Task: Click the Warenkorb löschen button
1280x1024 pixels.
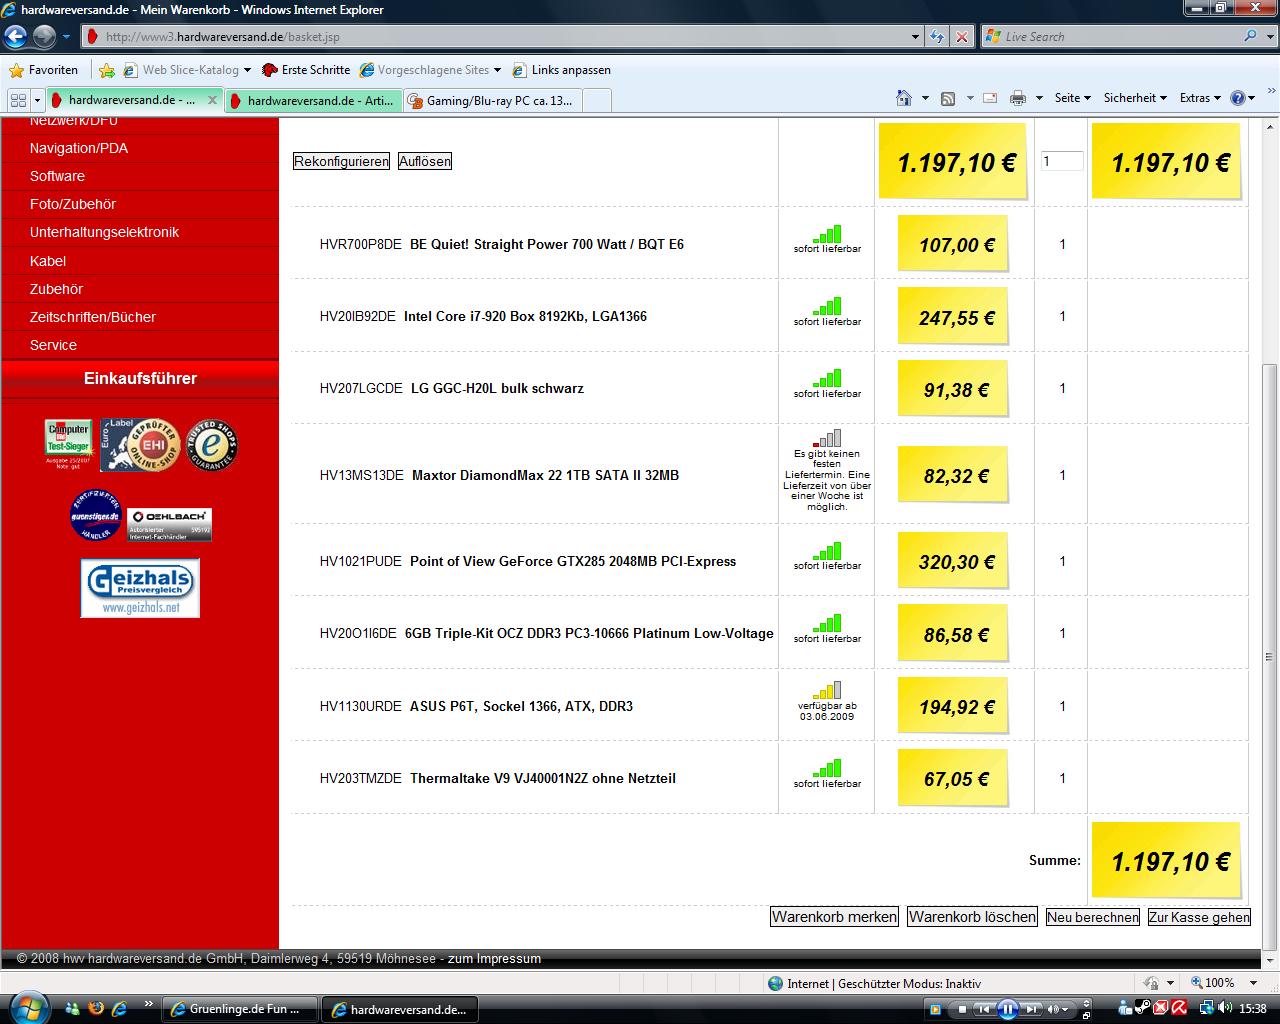Action: pos(972,917)
